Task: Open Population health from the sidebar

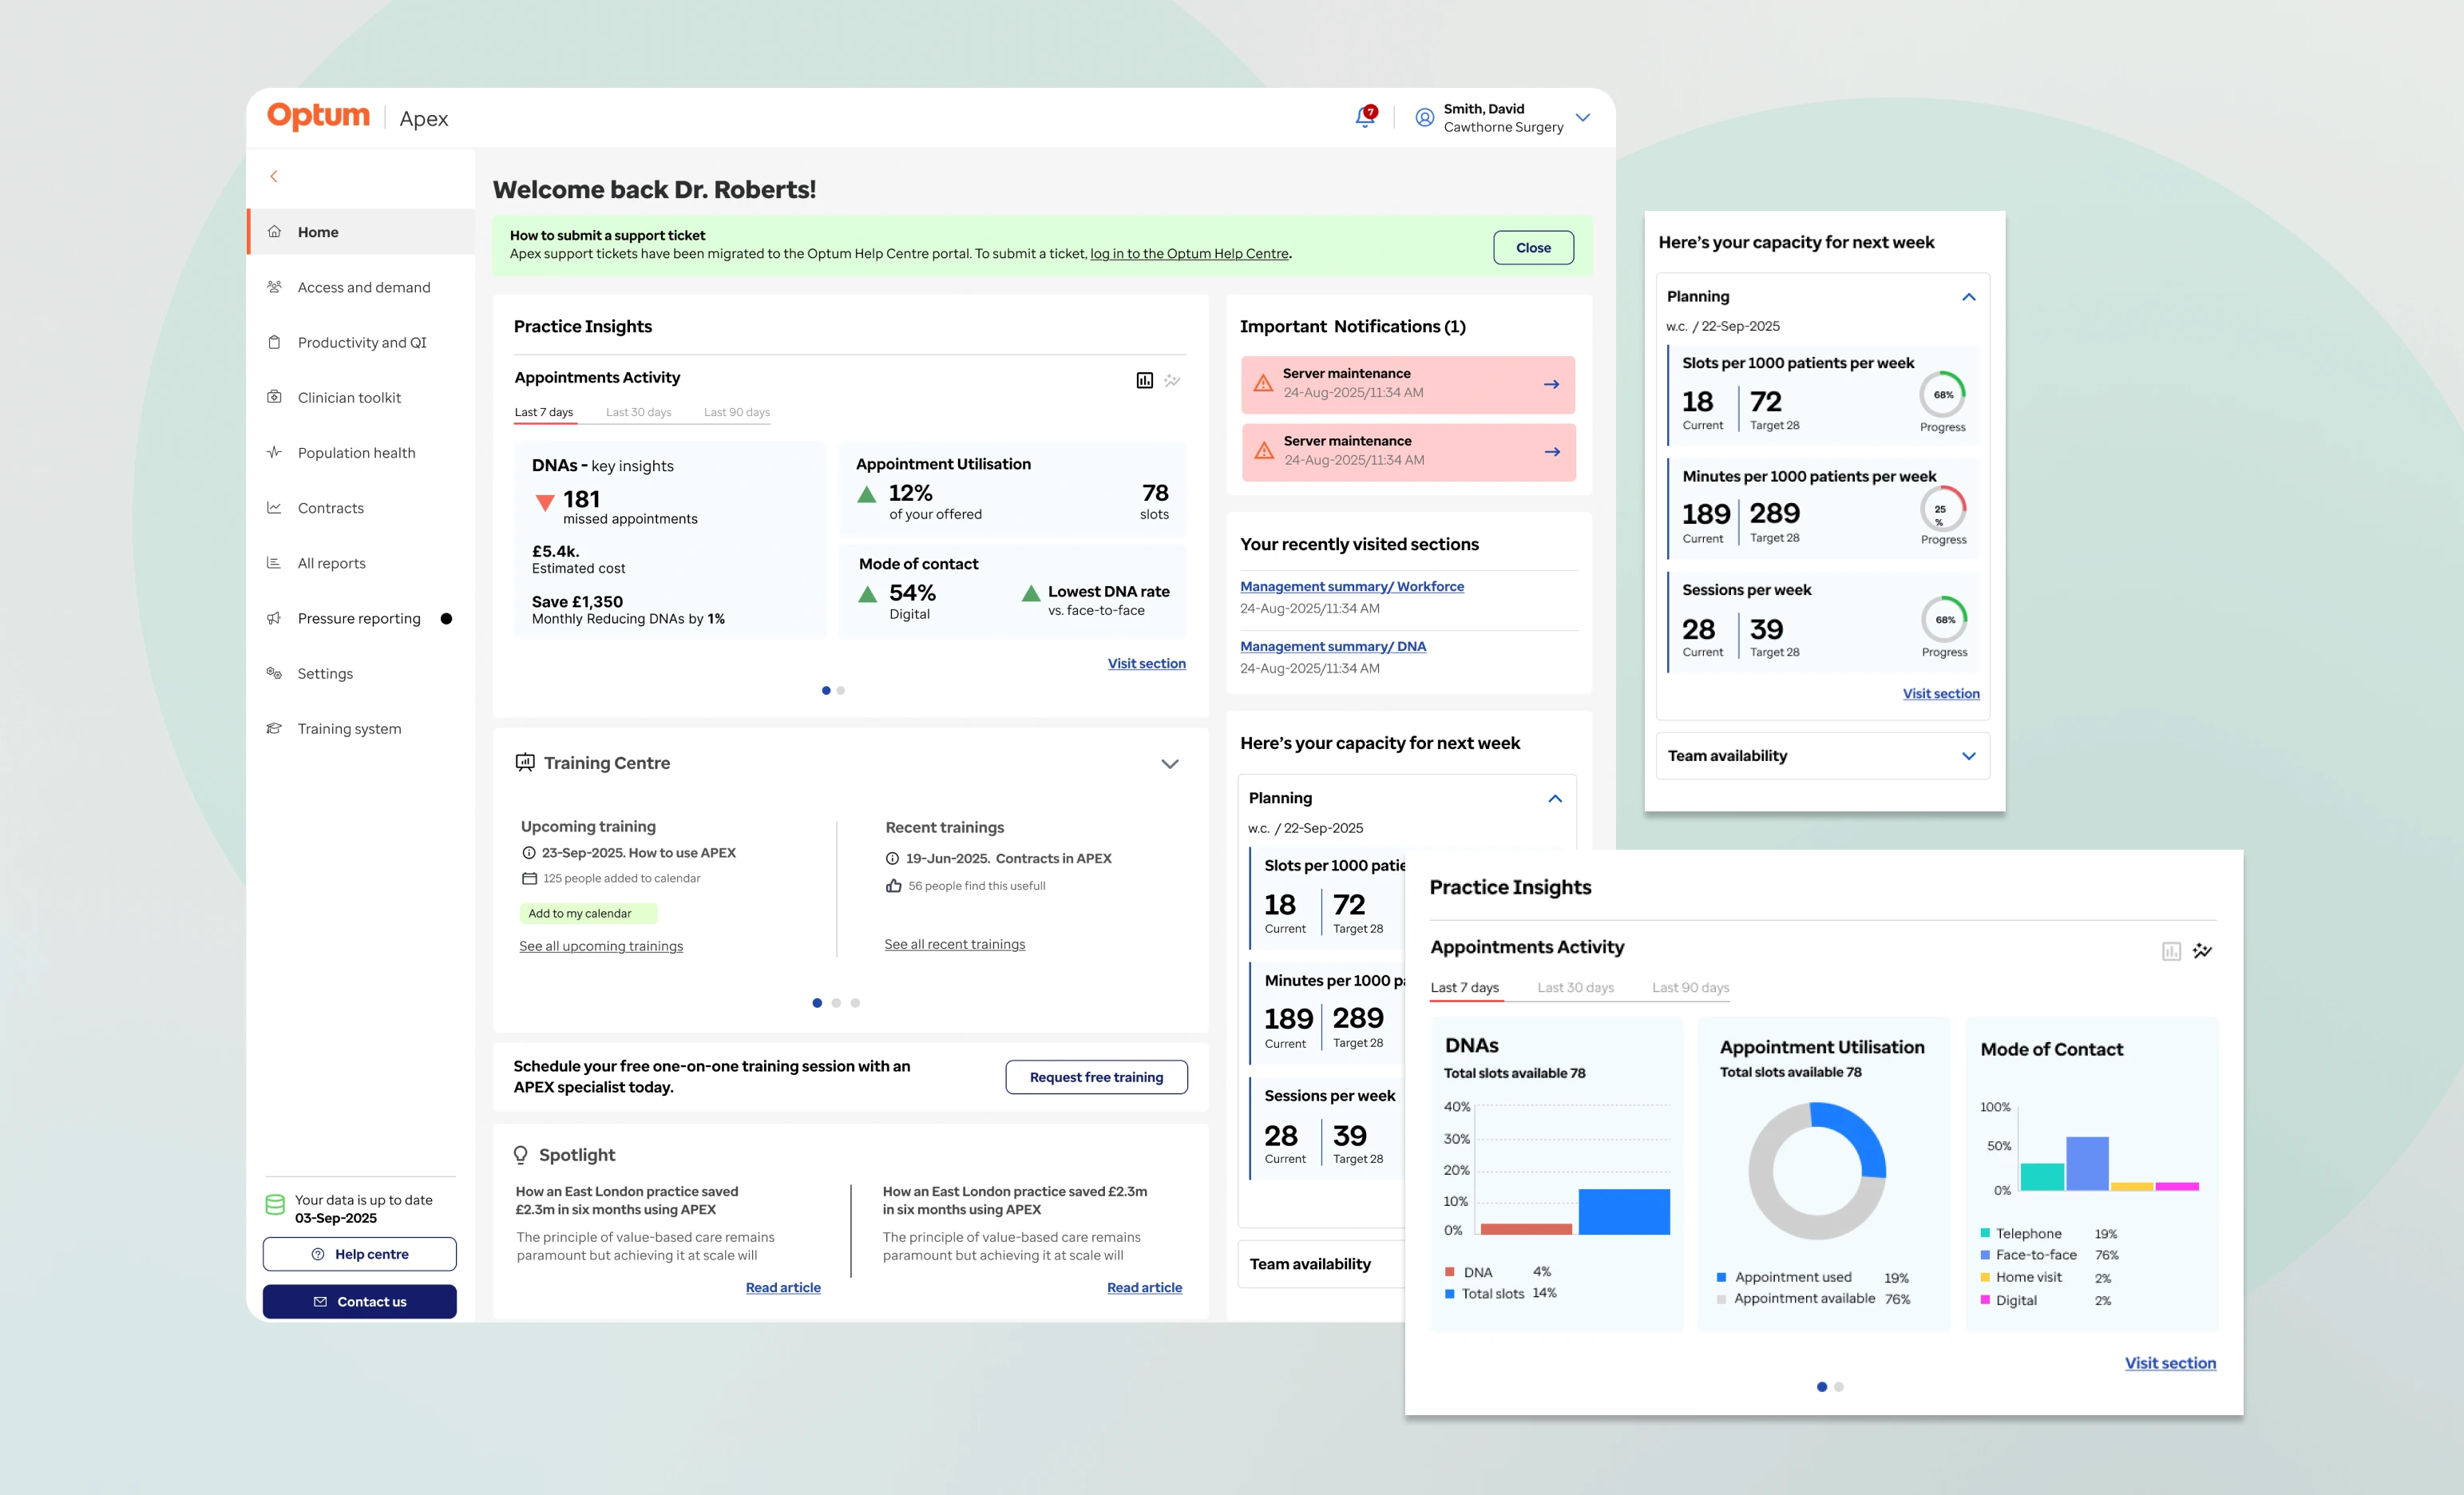Action: click(356, 452)
